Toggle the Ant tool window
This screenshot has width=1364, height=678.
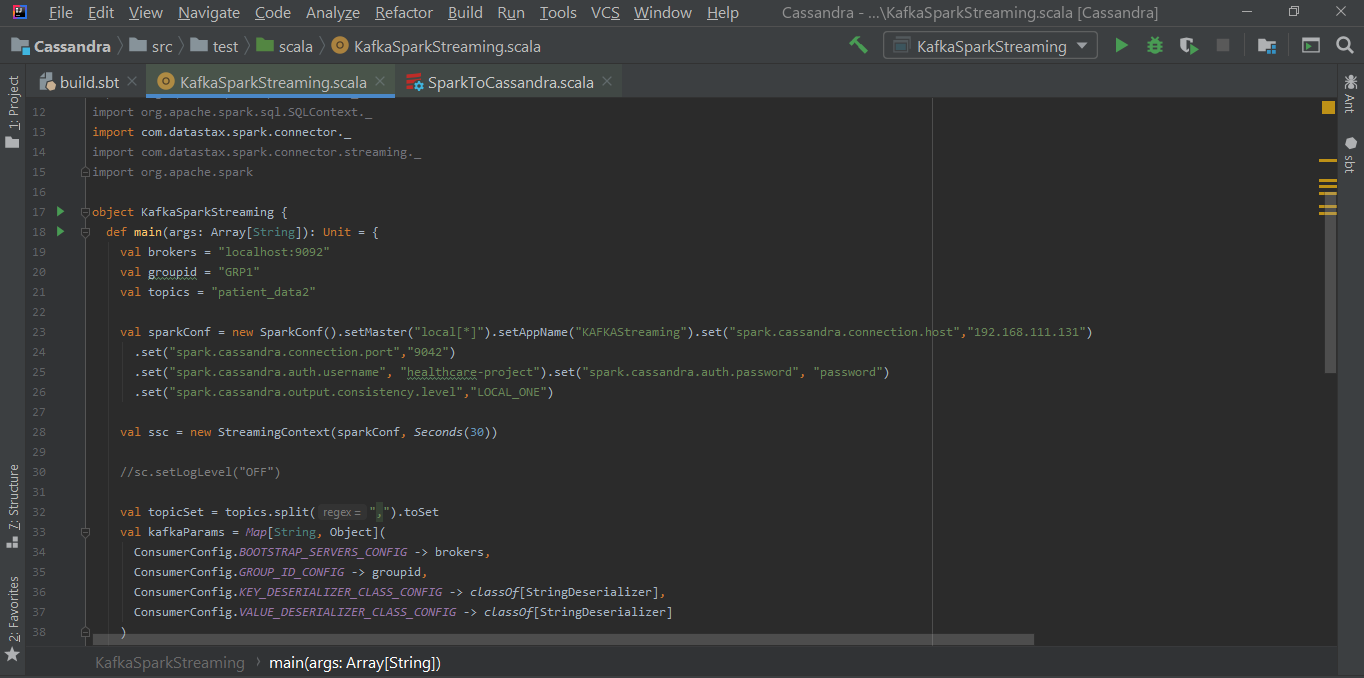tap(1350, 93)
